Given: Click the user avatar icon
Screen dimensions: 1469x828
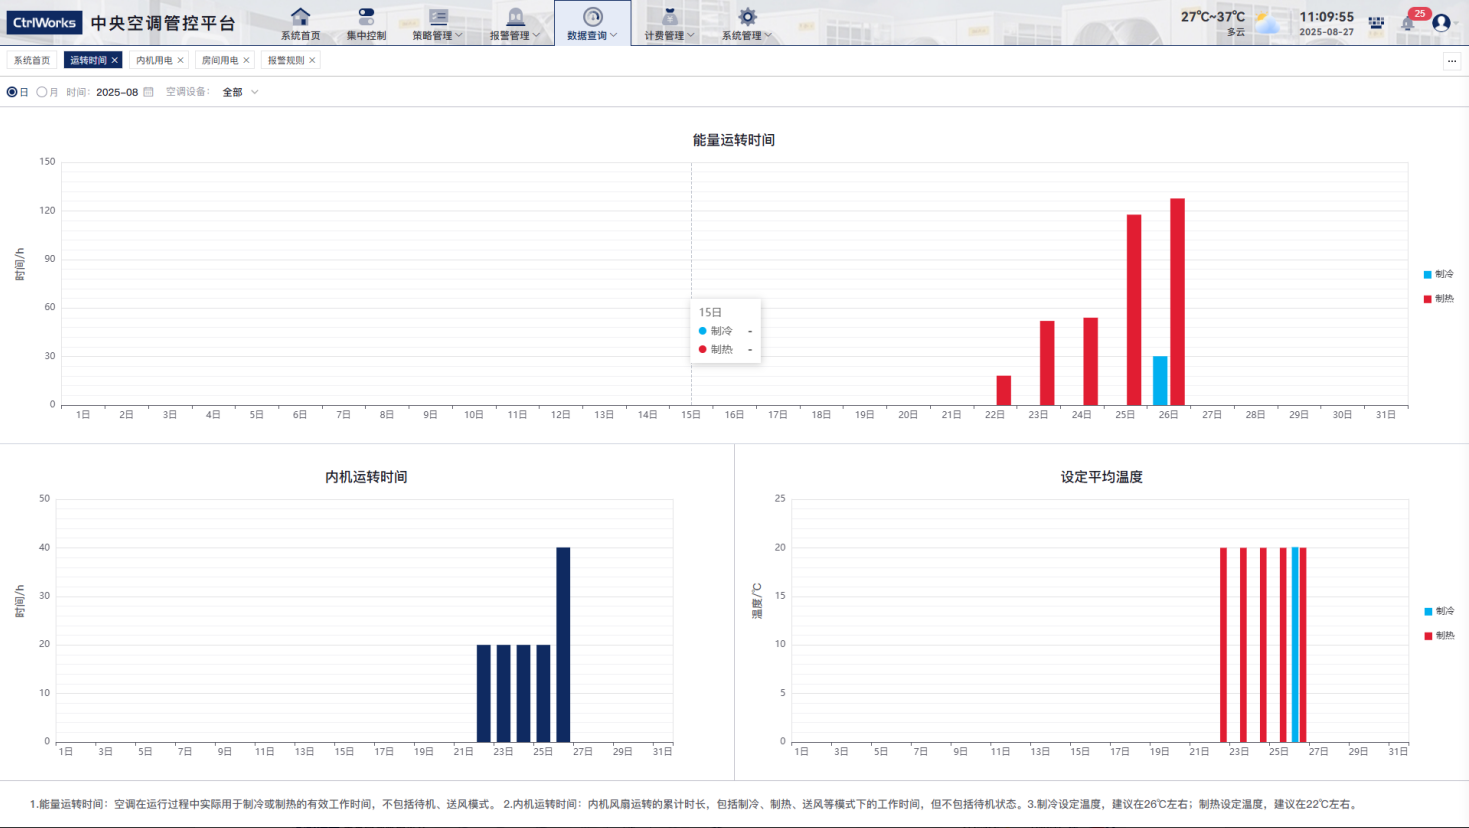Looking at the screenshot, I should click(x=1441, y=22).
